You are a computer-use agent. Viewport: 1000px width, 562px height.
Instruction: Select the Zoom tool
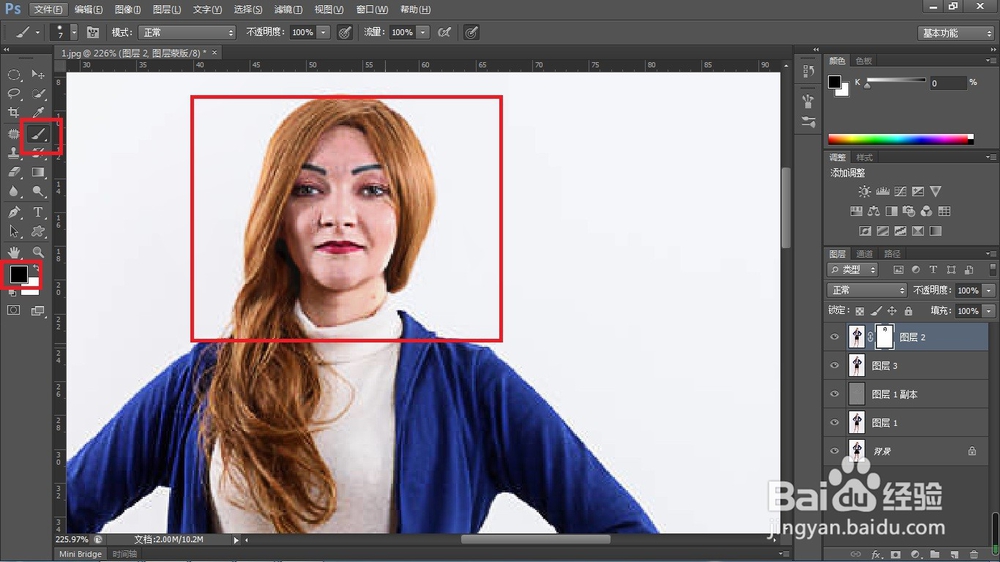coord(38,252)
